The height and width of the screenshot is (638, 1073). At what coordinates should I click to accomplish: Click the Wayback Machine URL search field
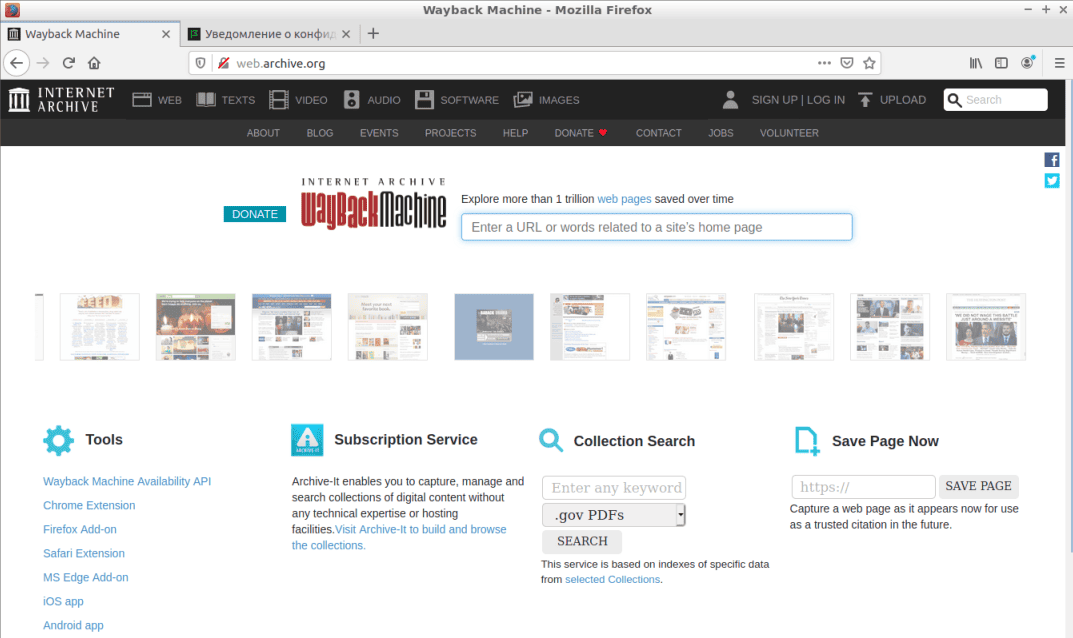tap(656, 227)
